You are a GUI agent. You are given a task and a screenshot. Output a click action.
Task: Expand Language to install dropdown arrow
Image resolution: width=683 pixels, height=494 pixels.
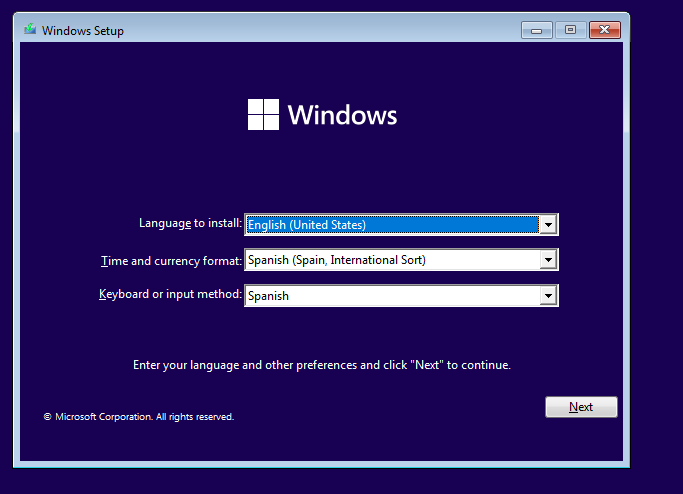click(x=548, y=225)
